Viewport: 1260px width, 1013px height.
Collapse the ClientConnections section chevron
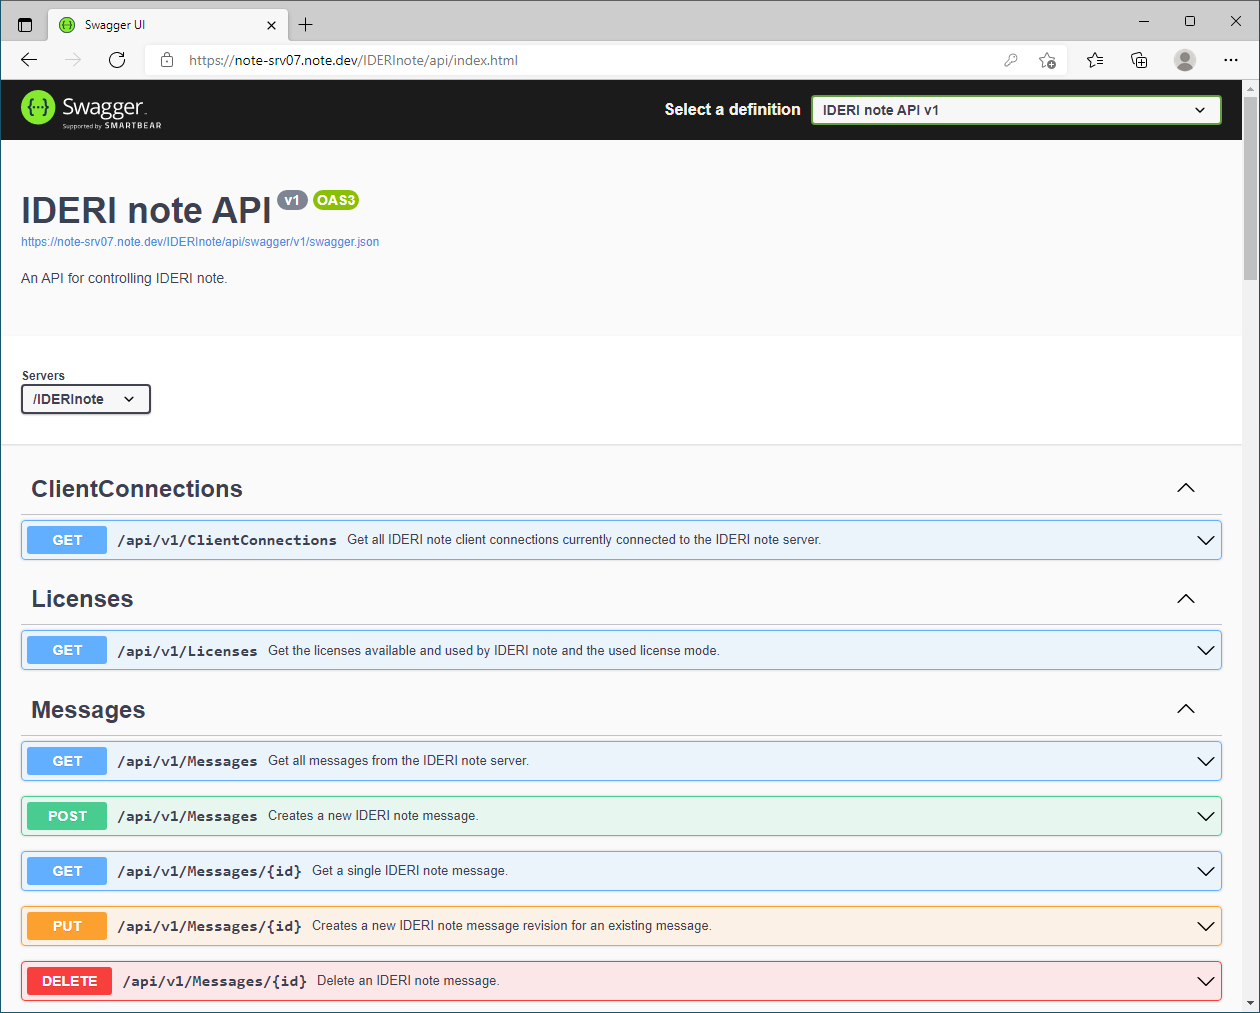click(x=1186, y=488)
